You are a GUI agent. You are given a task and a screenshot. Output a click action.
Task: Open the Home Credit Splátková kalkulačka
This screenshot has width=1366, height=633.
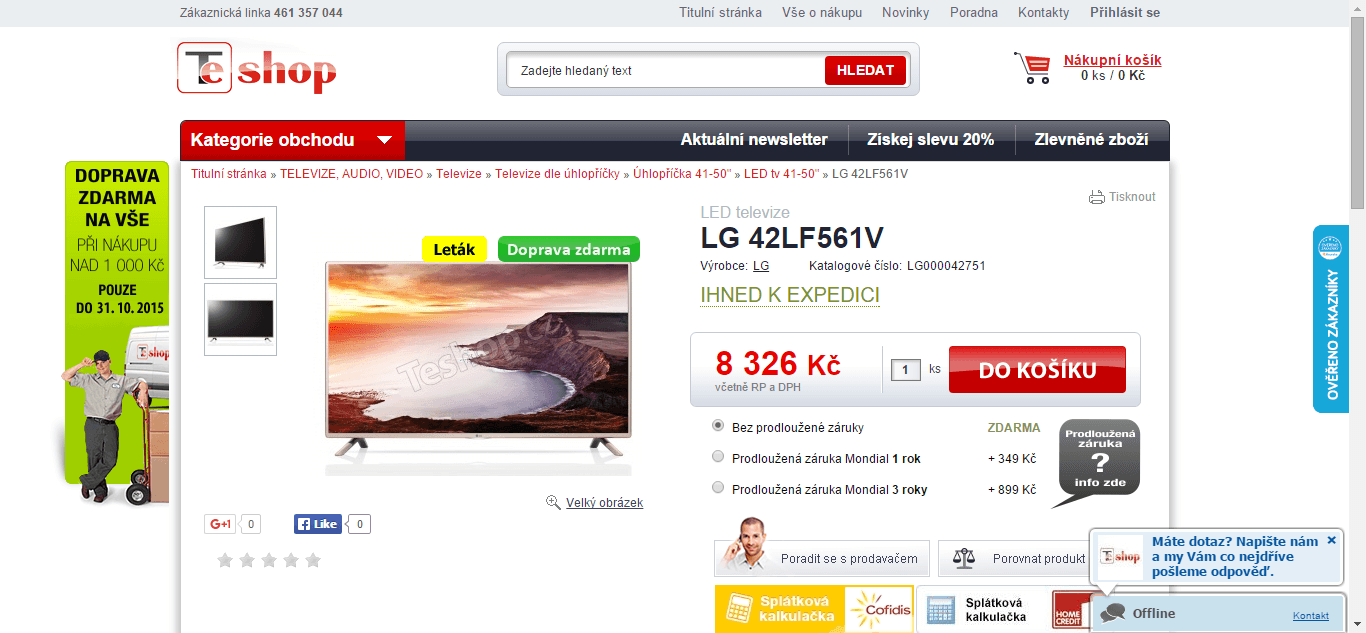pos(1003,609)
